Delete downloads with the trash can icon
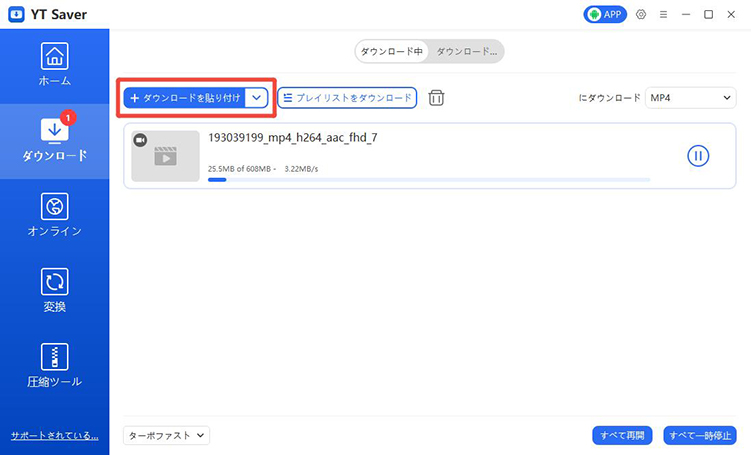Screen dimensions: 751x455 click(x=436, y=98)
